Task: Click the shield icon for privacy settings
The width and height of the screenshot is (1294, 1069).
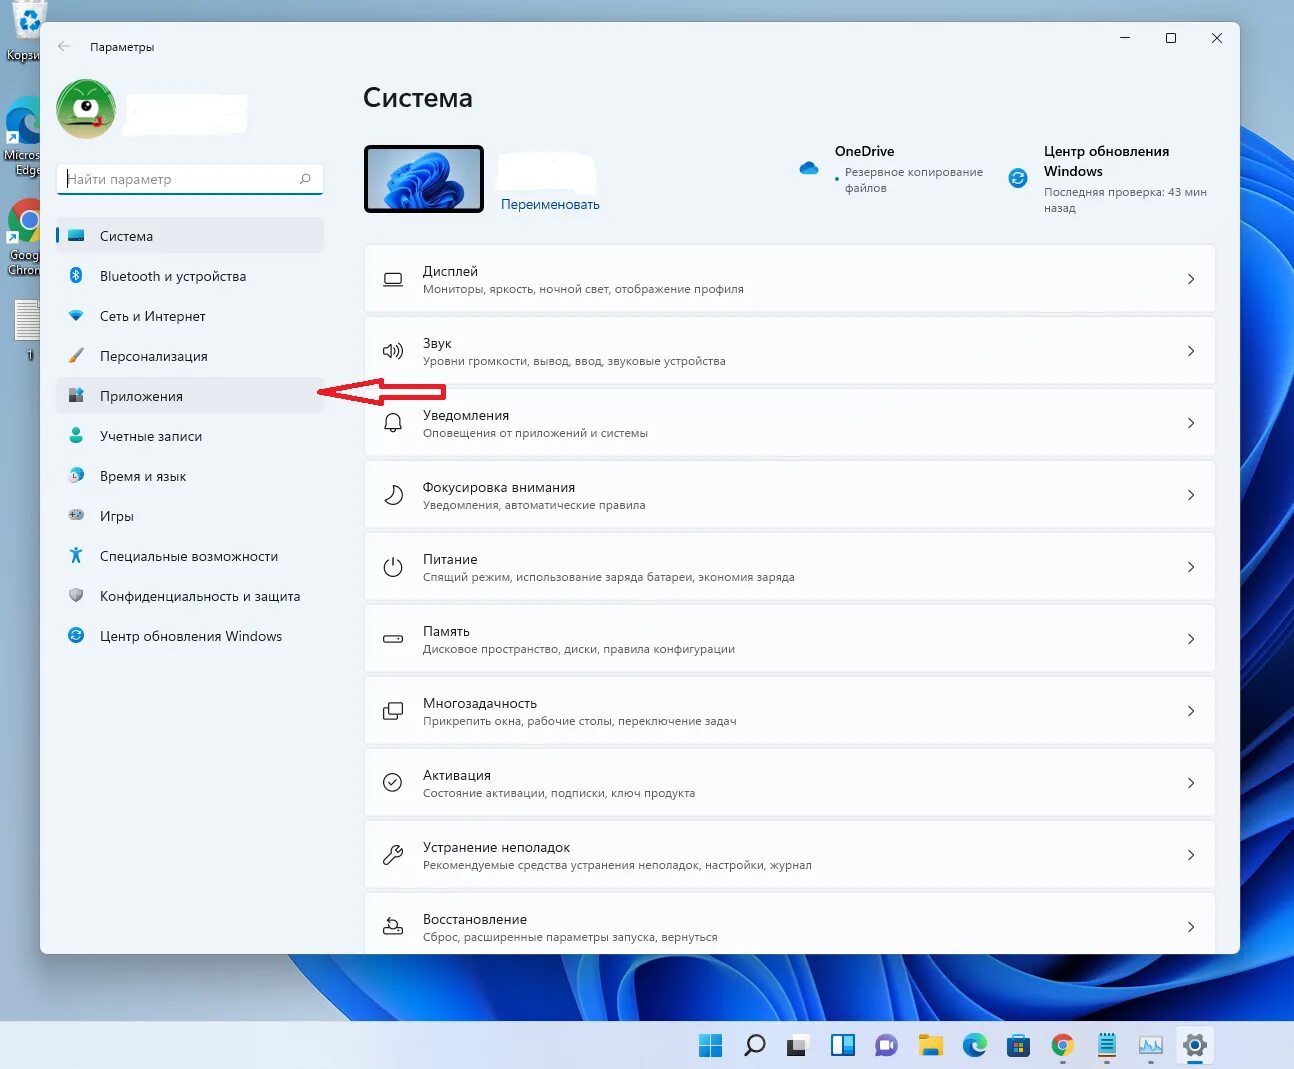Action: (x=76, y=596)
